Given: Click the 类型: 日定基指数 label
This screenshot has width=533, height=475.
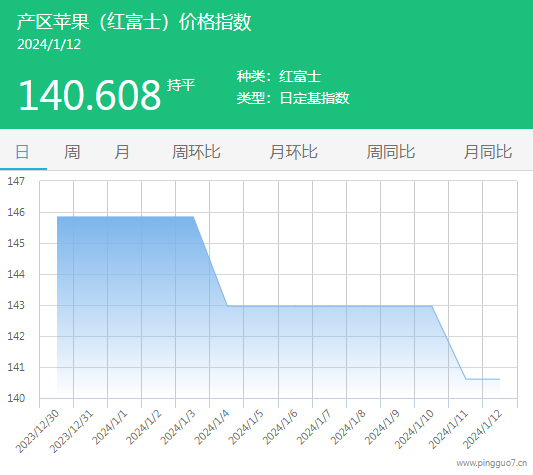Looking at the screenshot, I should 293,98.
